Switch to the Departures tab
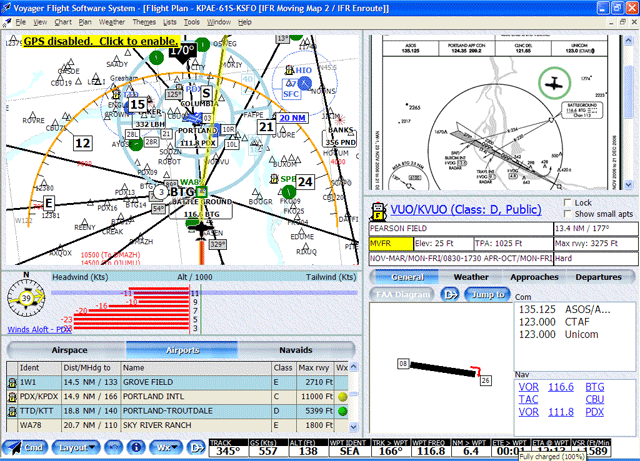 (x=598, y=277)
